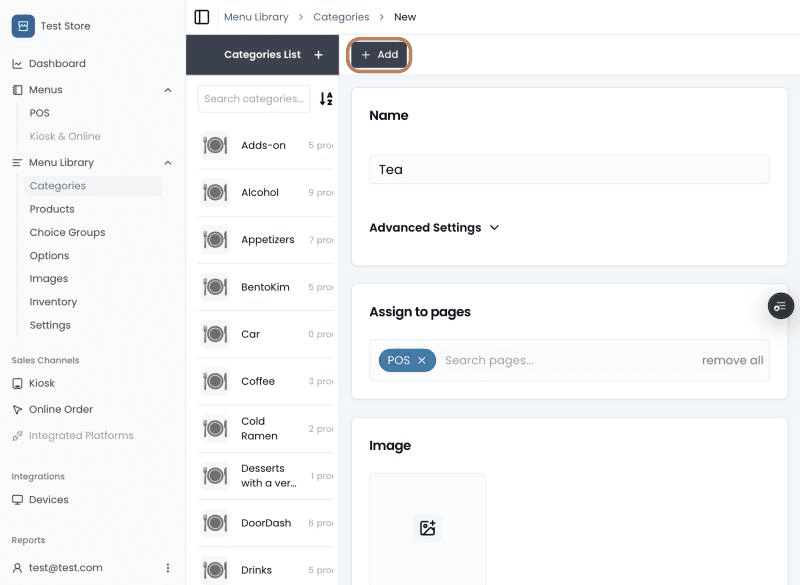This screenshot has height=585, width=800.
Task: Open Kiosk & Online menu
Action: point(65,136)
